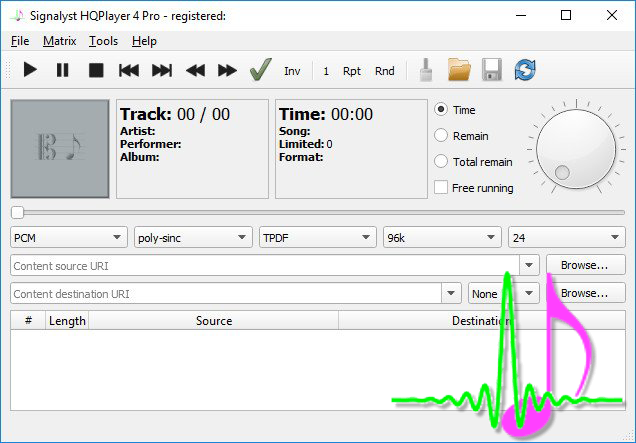The image size is (636, 443).
Task: Select the Remain radio button
Action: [441, 135]
